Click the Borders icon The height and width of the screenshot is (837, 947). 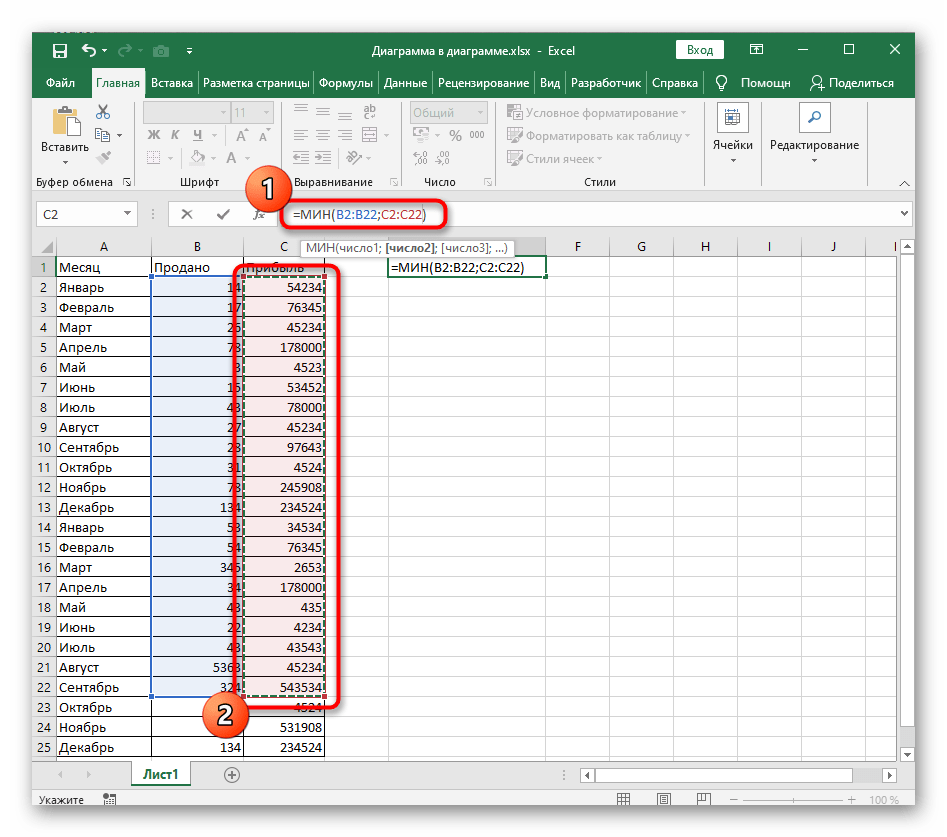click(x=154, y=158)
